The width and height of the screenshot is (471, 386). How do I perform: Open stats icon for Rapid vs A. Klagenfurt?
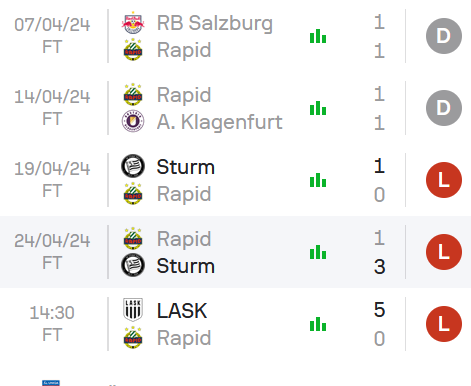[x=318, y=108]
